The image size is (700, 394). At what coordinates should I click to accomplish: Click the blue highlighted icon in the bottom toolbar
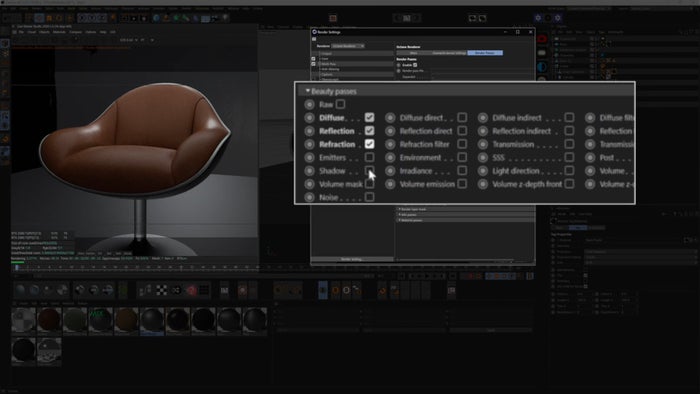[x=323, y=290]
